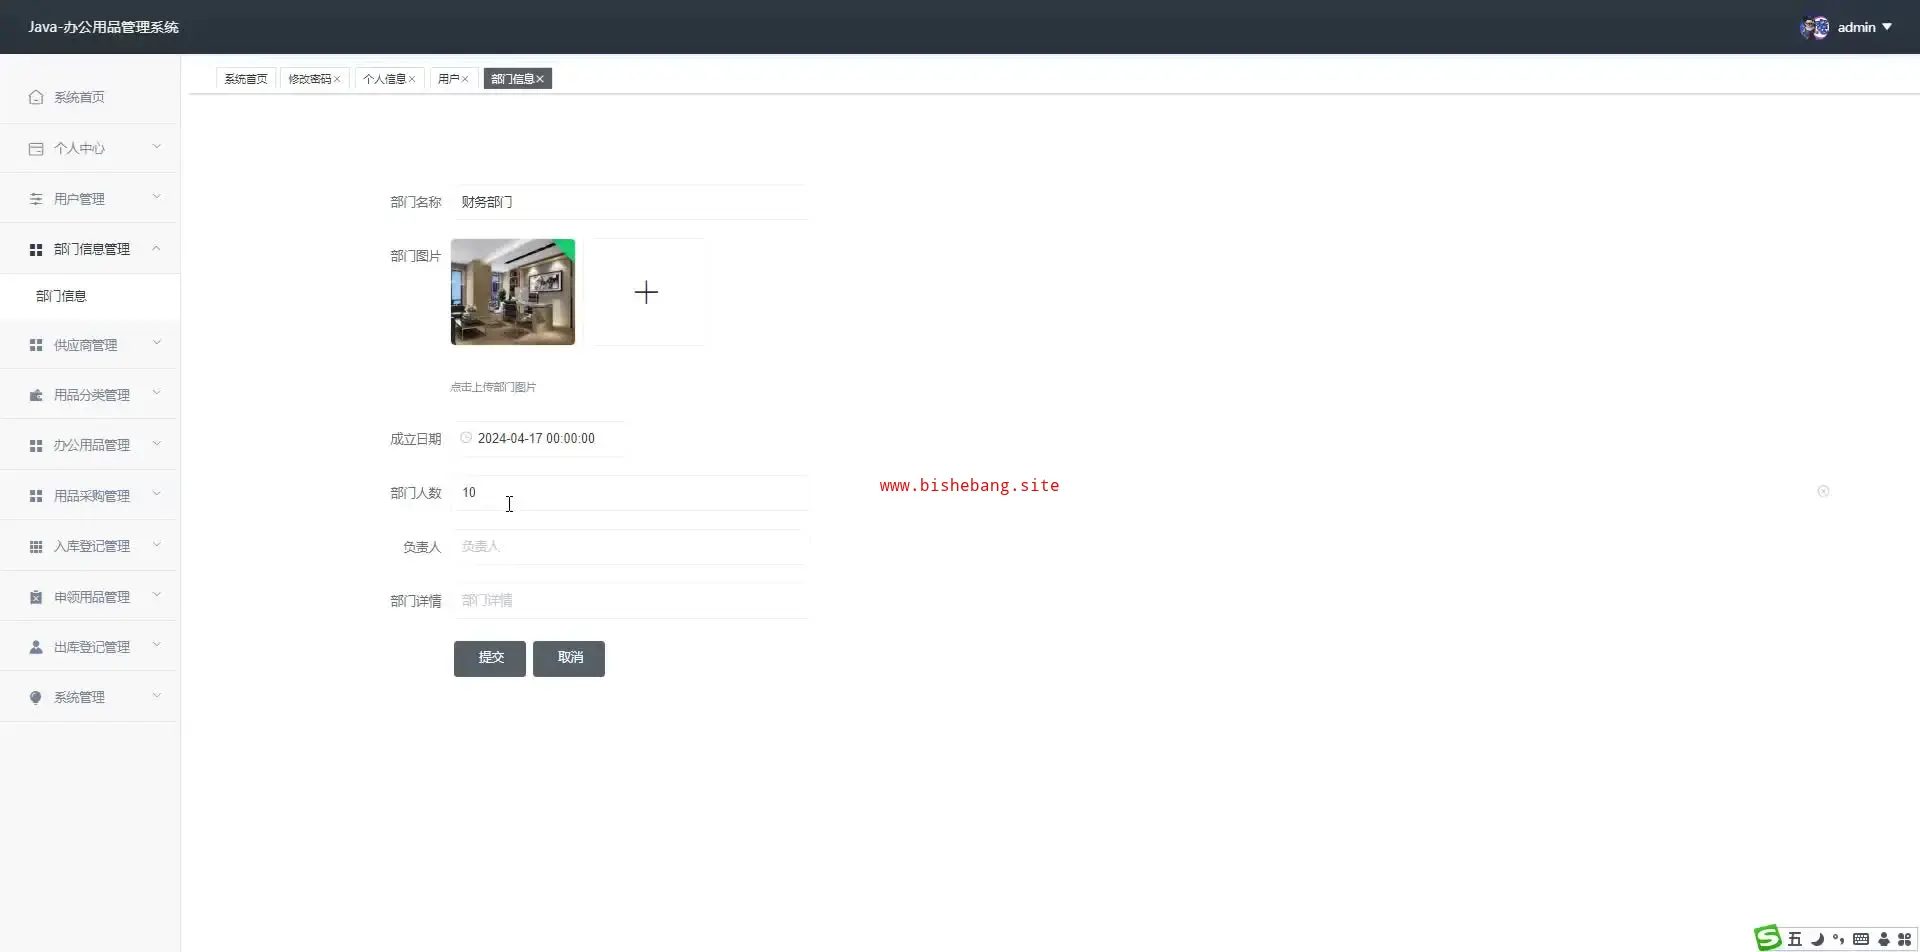Viewport: 1920px width, 952px height.
Task: Open 系统首页 in the sidebar
Action: (x=90, y=97)
